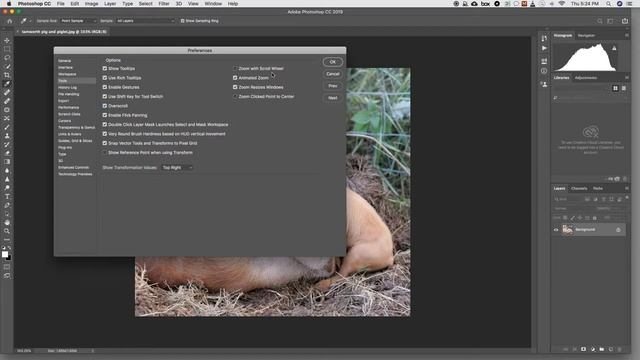Select the Rectangular Marquee tool

[x=7, y=49]
